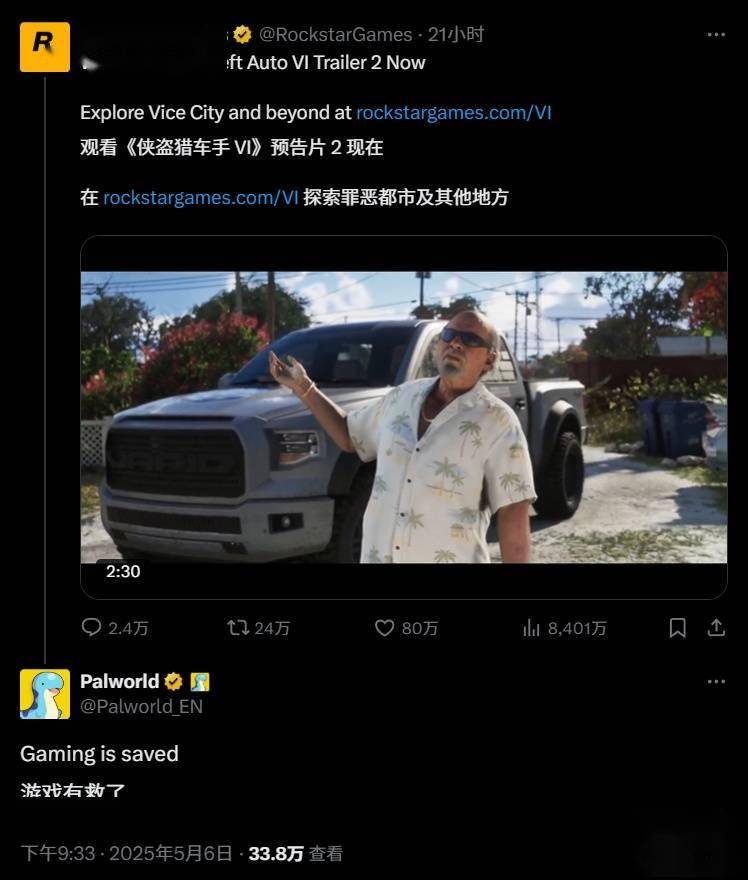This screenshot has width=748, height=880.
Task: Click the verified badge beside @RockstarGames
Action: pyautogui.click(x=242, y=35)
